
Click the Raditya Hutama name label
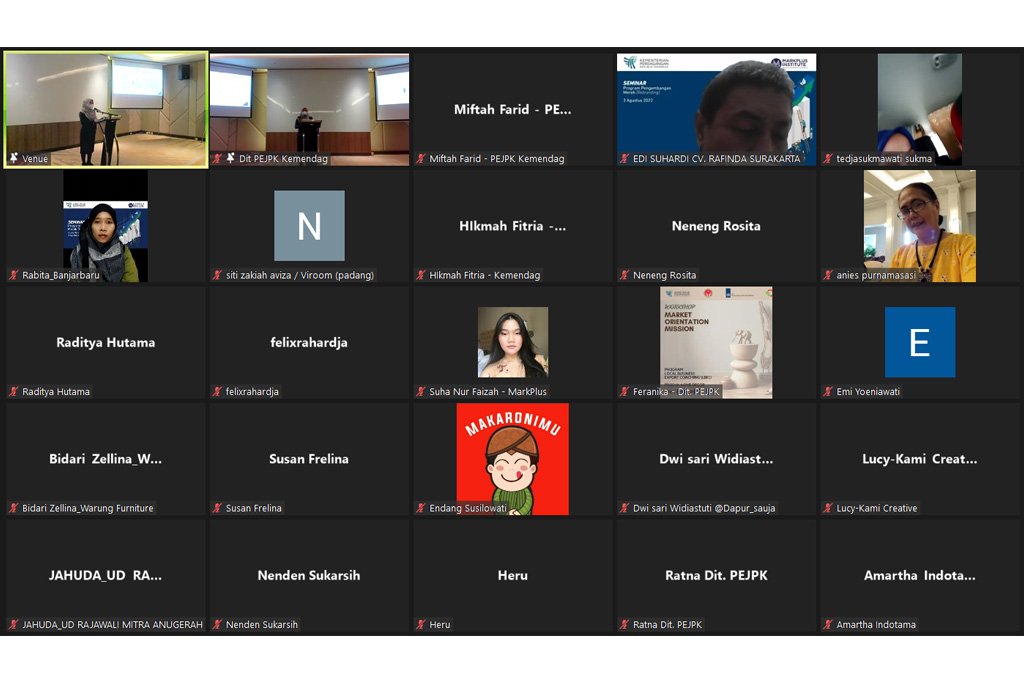pyautogui.click(x=56, y=392)
